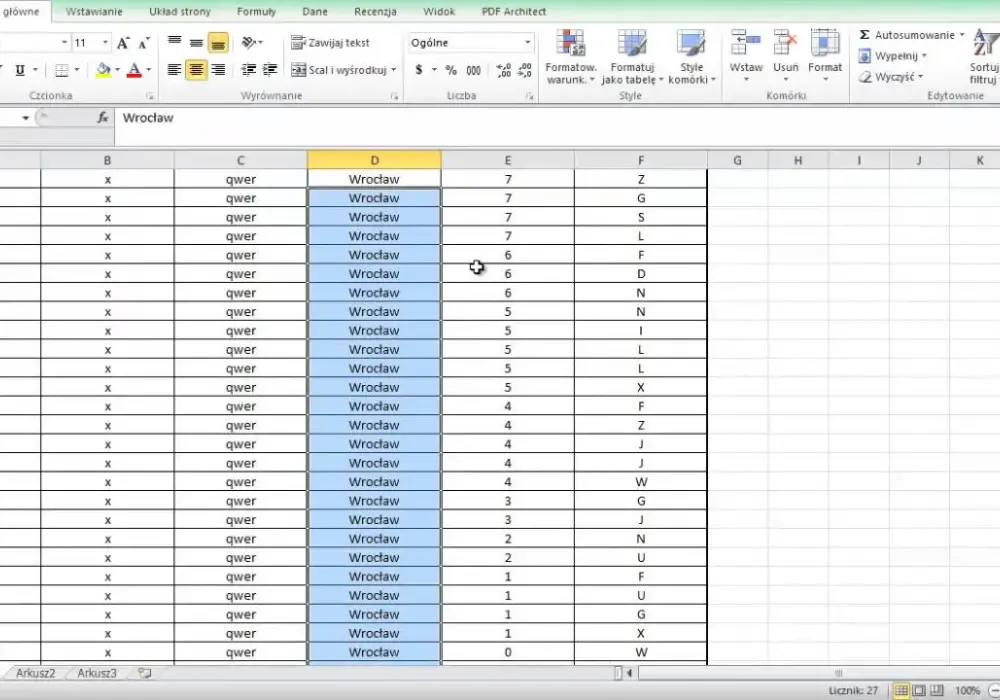This screenshot has height=700, width=1000.
Task: Open the Arkusz3 sheet tab
Action: coord(97,673)
